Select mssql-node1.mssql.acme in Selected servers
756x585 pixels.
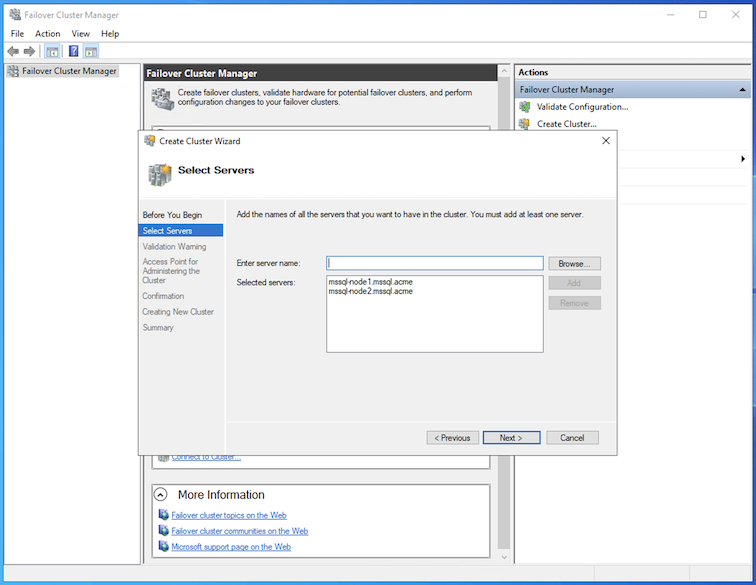pos(370,282)
